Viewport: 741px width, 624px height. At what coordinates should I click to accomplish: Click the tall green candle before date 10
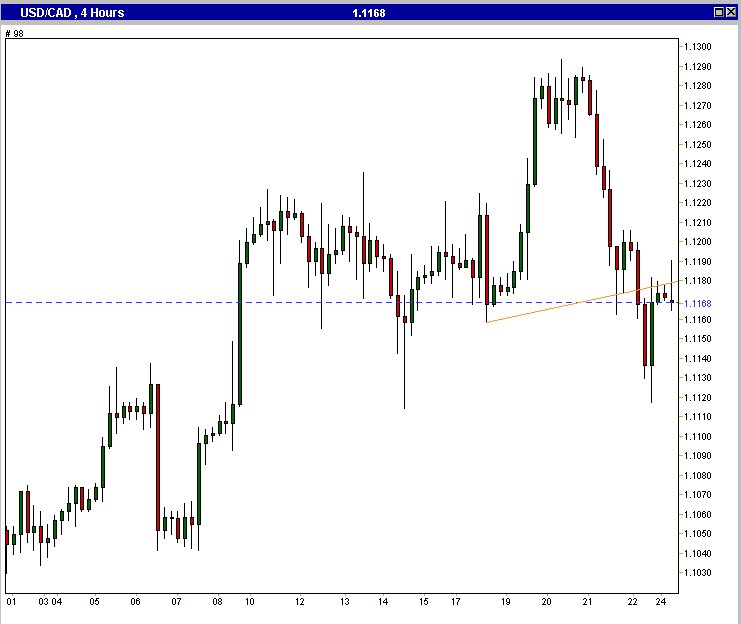[x=240, y=334]
